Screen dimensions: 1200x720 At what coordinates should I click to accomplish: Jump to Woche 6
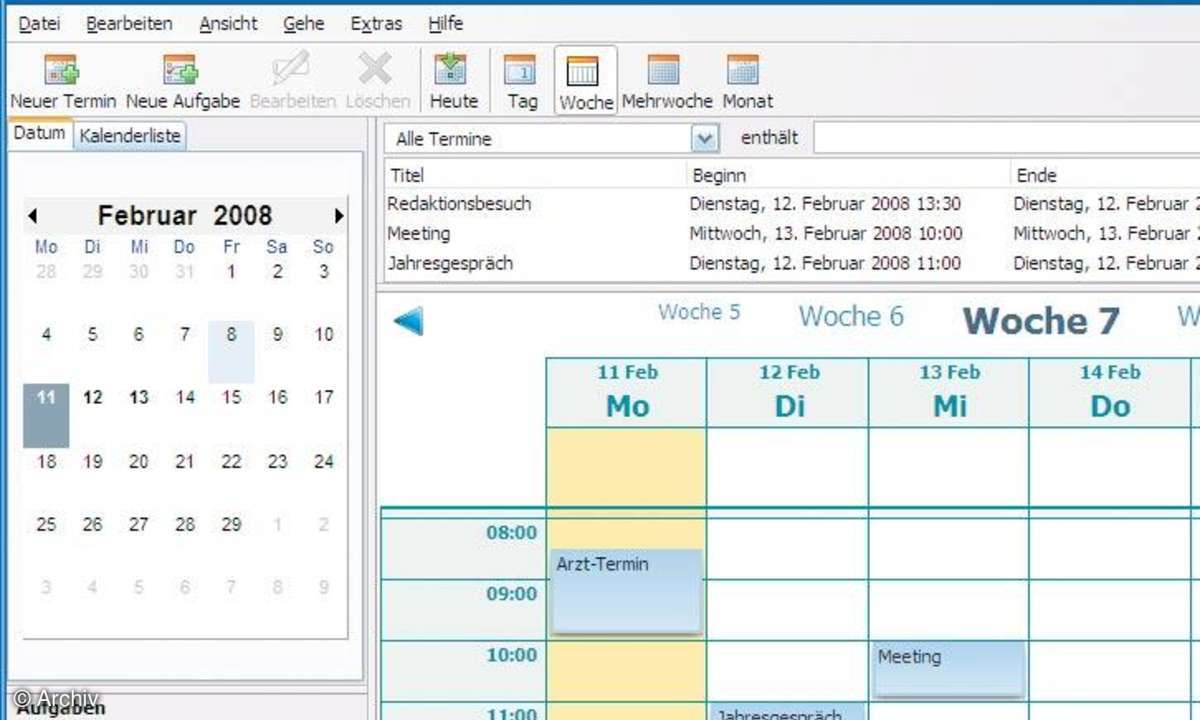(x=851, y=316)
